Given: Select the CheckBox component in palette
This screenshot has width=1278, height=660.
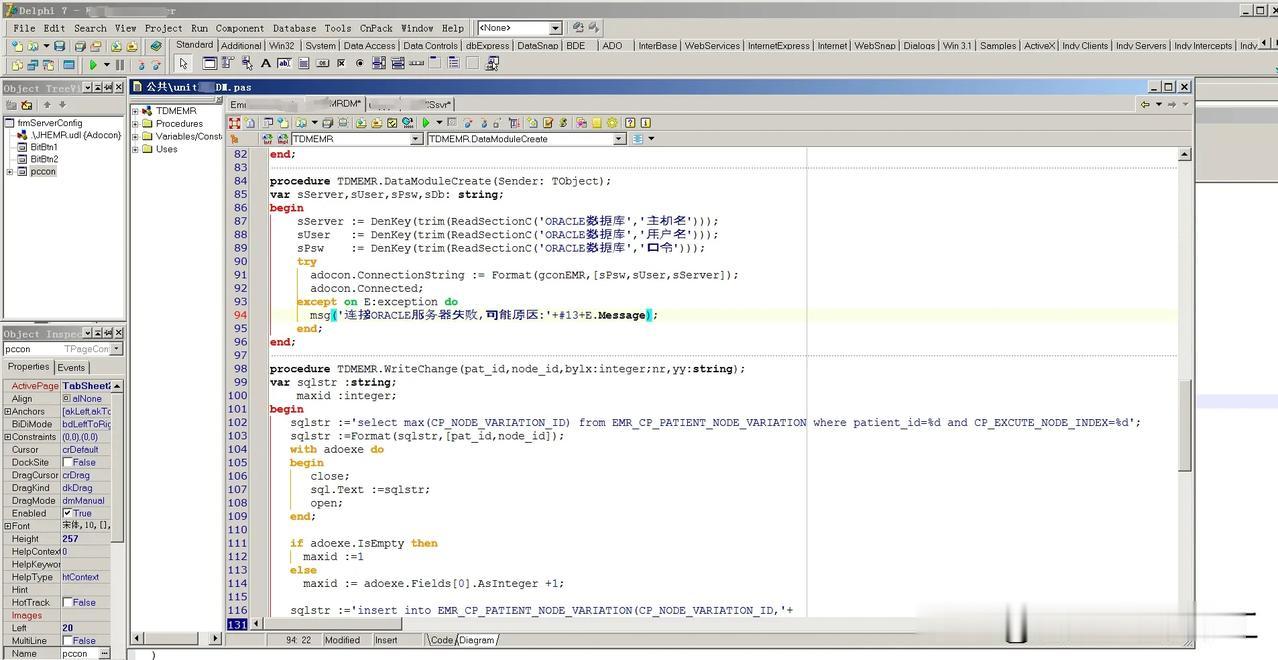Looking at the screenshot, I should click(340, 63).
